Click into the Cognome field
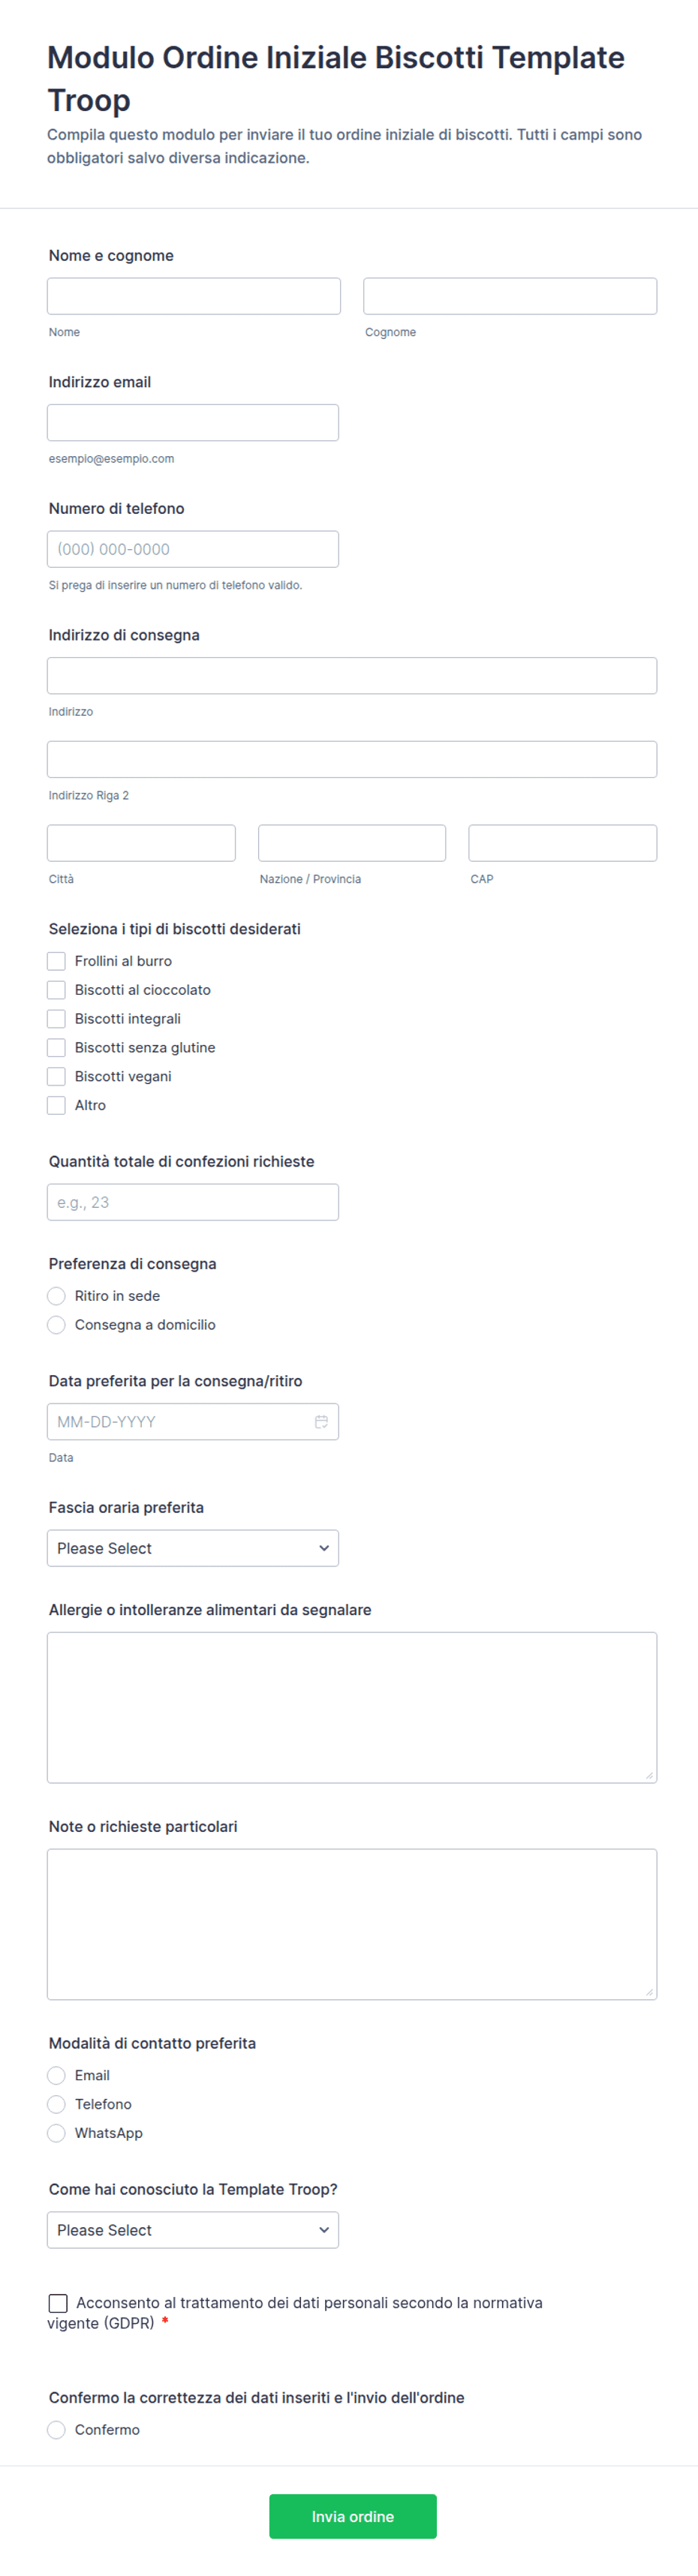Image resolution: width=698 pixels, height=2576 pixels. coord(510,296)
